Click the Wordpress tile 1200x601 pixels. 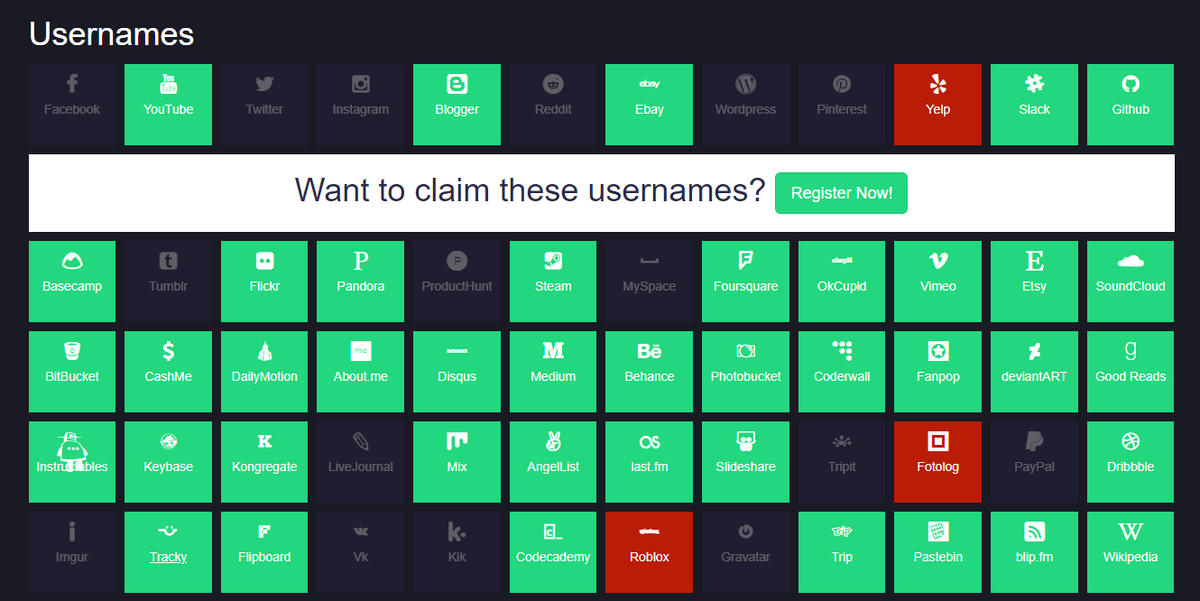click(x=745, y=105)
